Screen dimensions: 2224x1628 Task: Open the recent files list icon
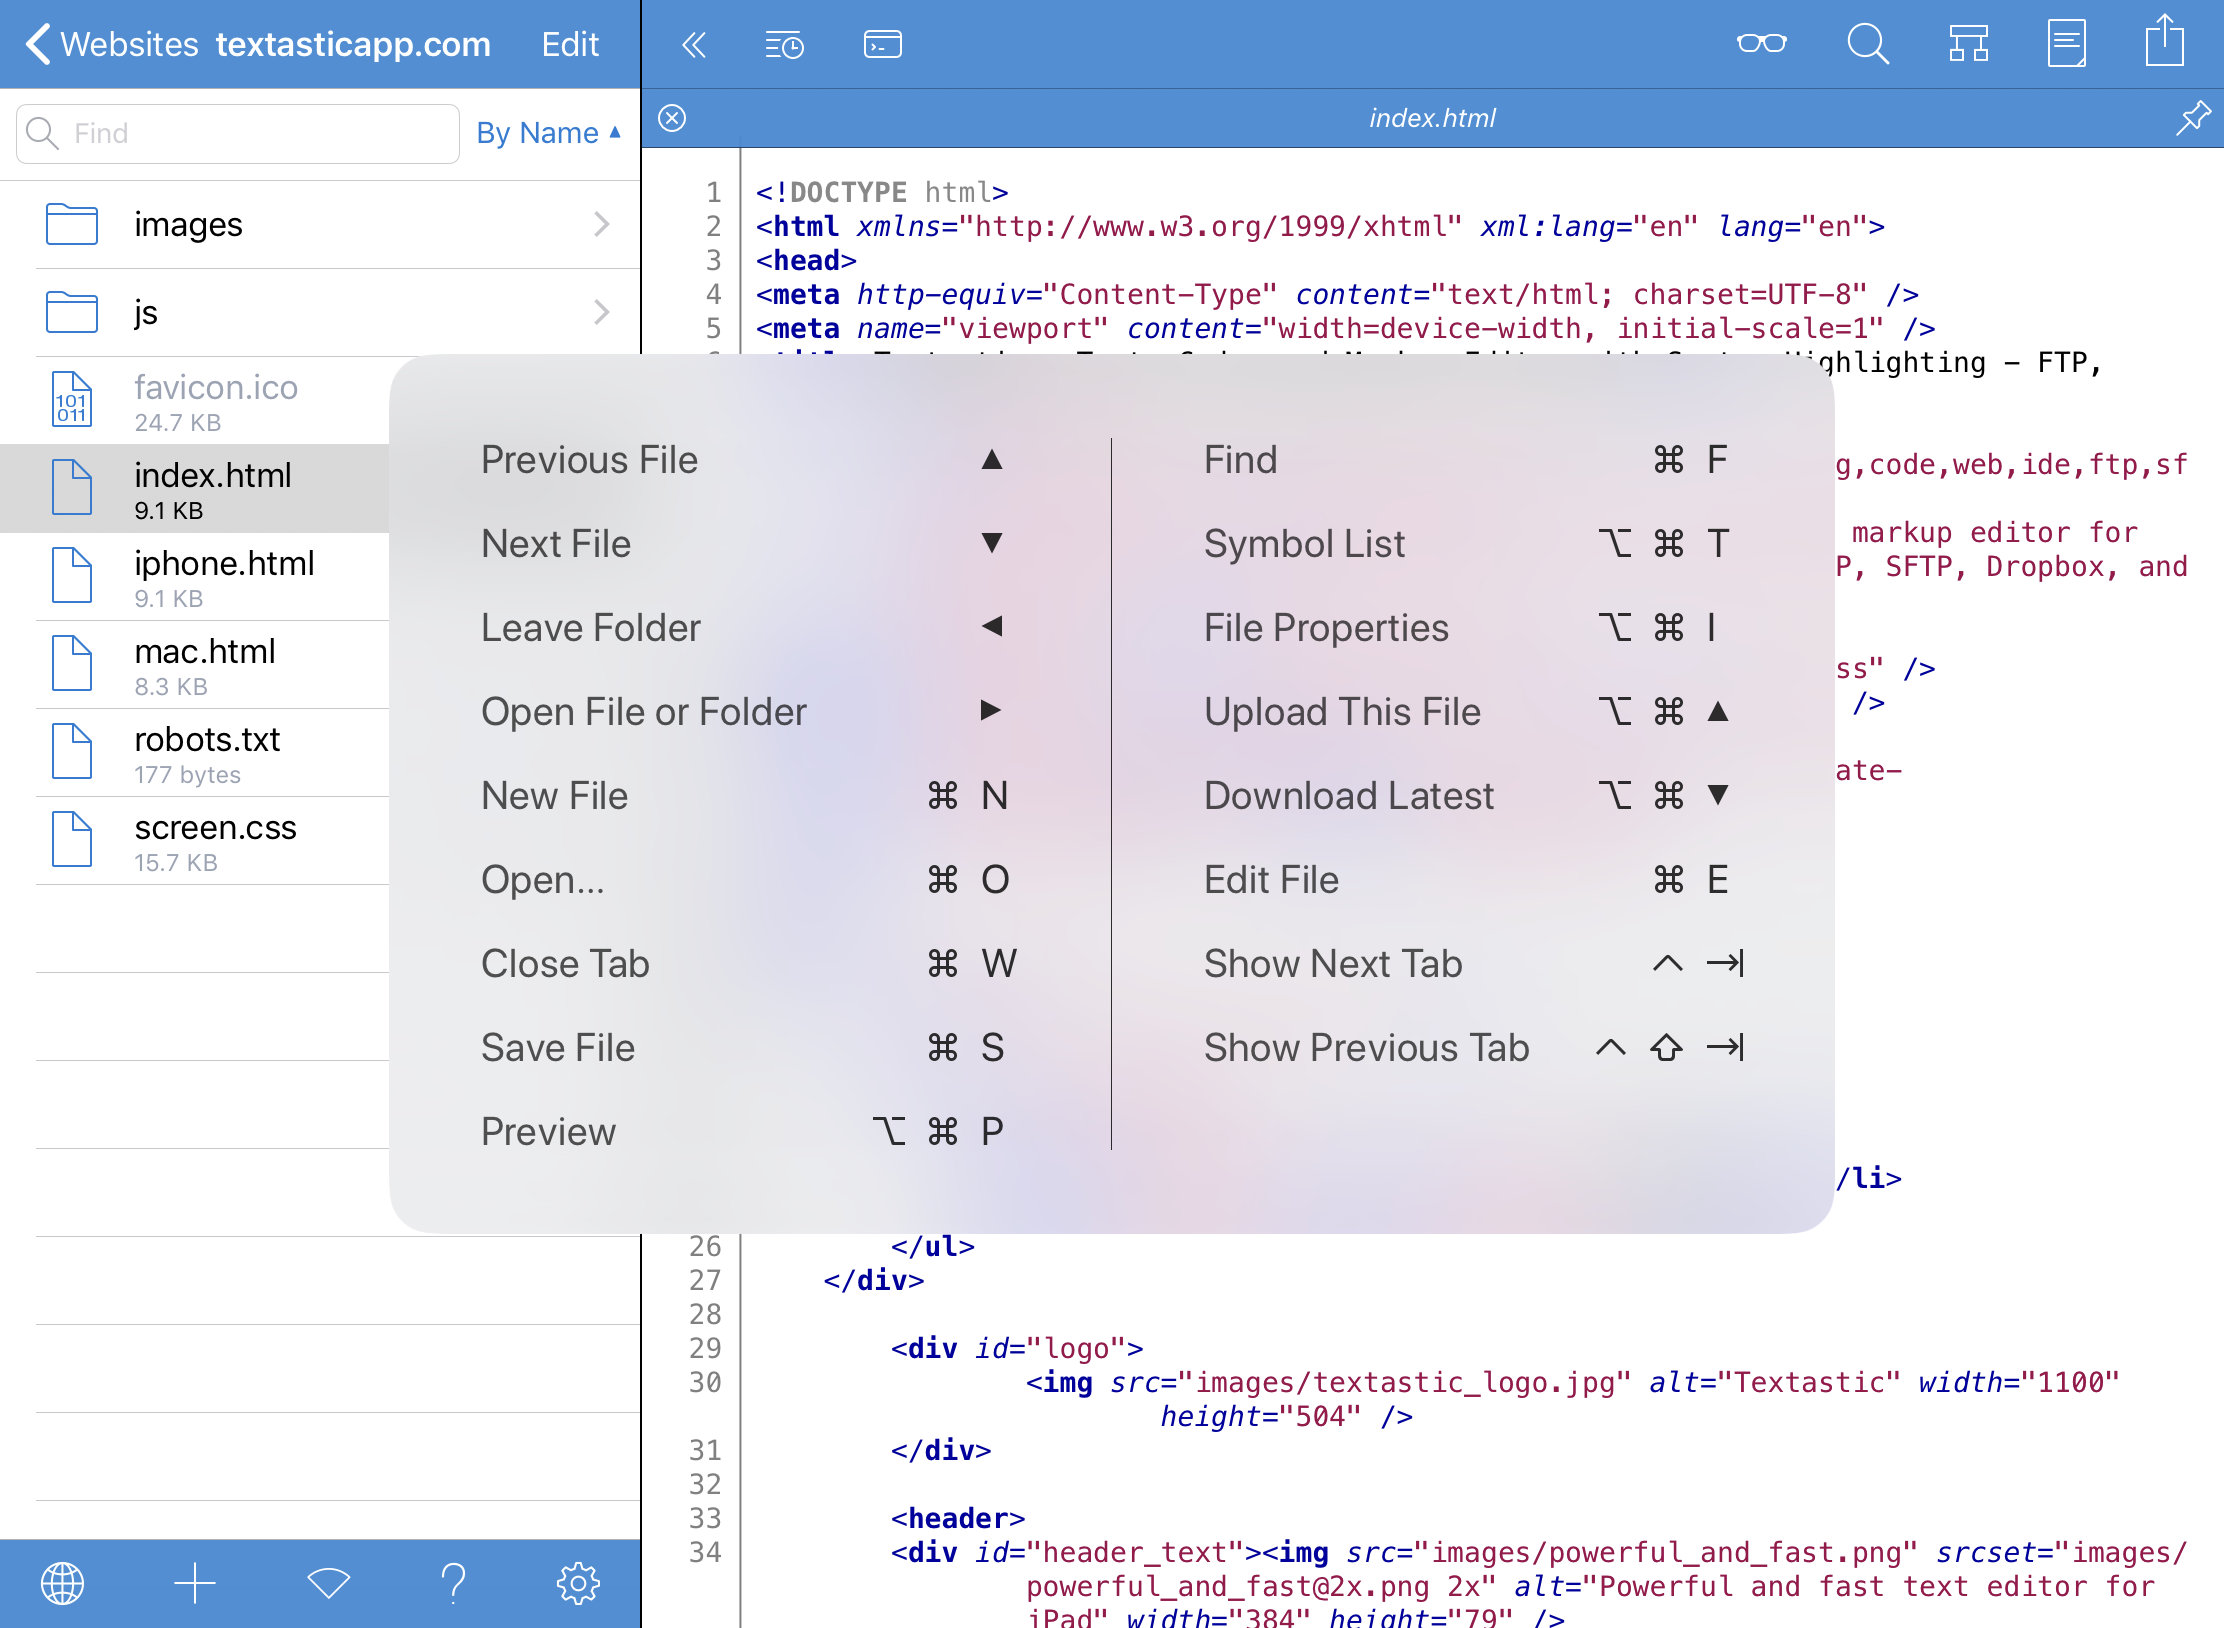point(784,45)
